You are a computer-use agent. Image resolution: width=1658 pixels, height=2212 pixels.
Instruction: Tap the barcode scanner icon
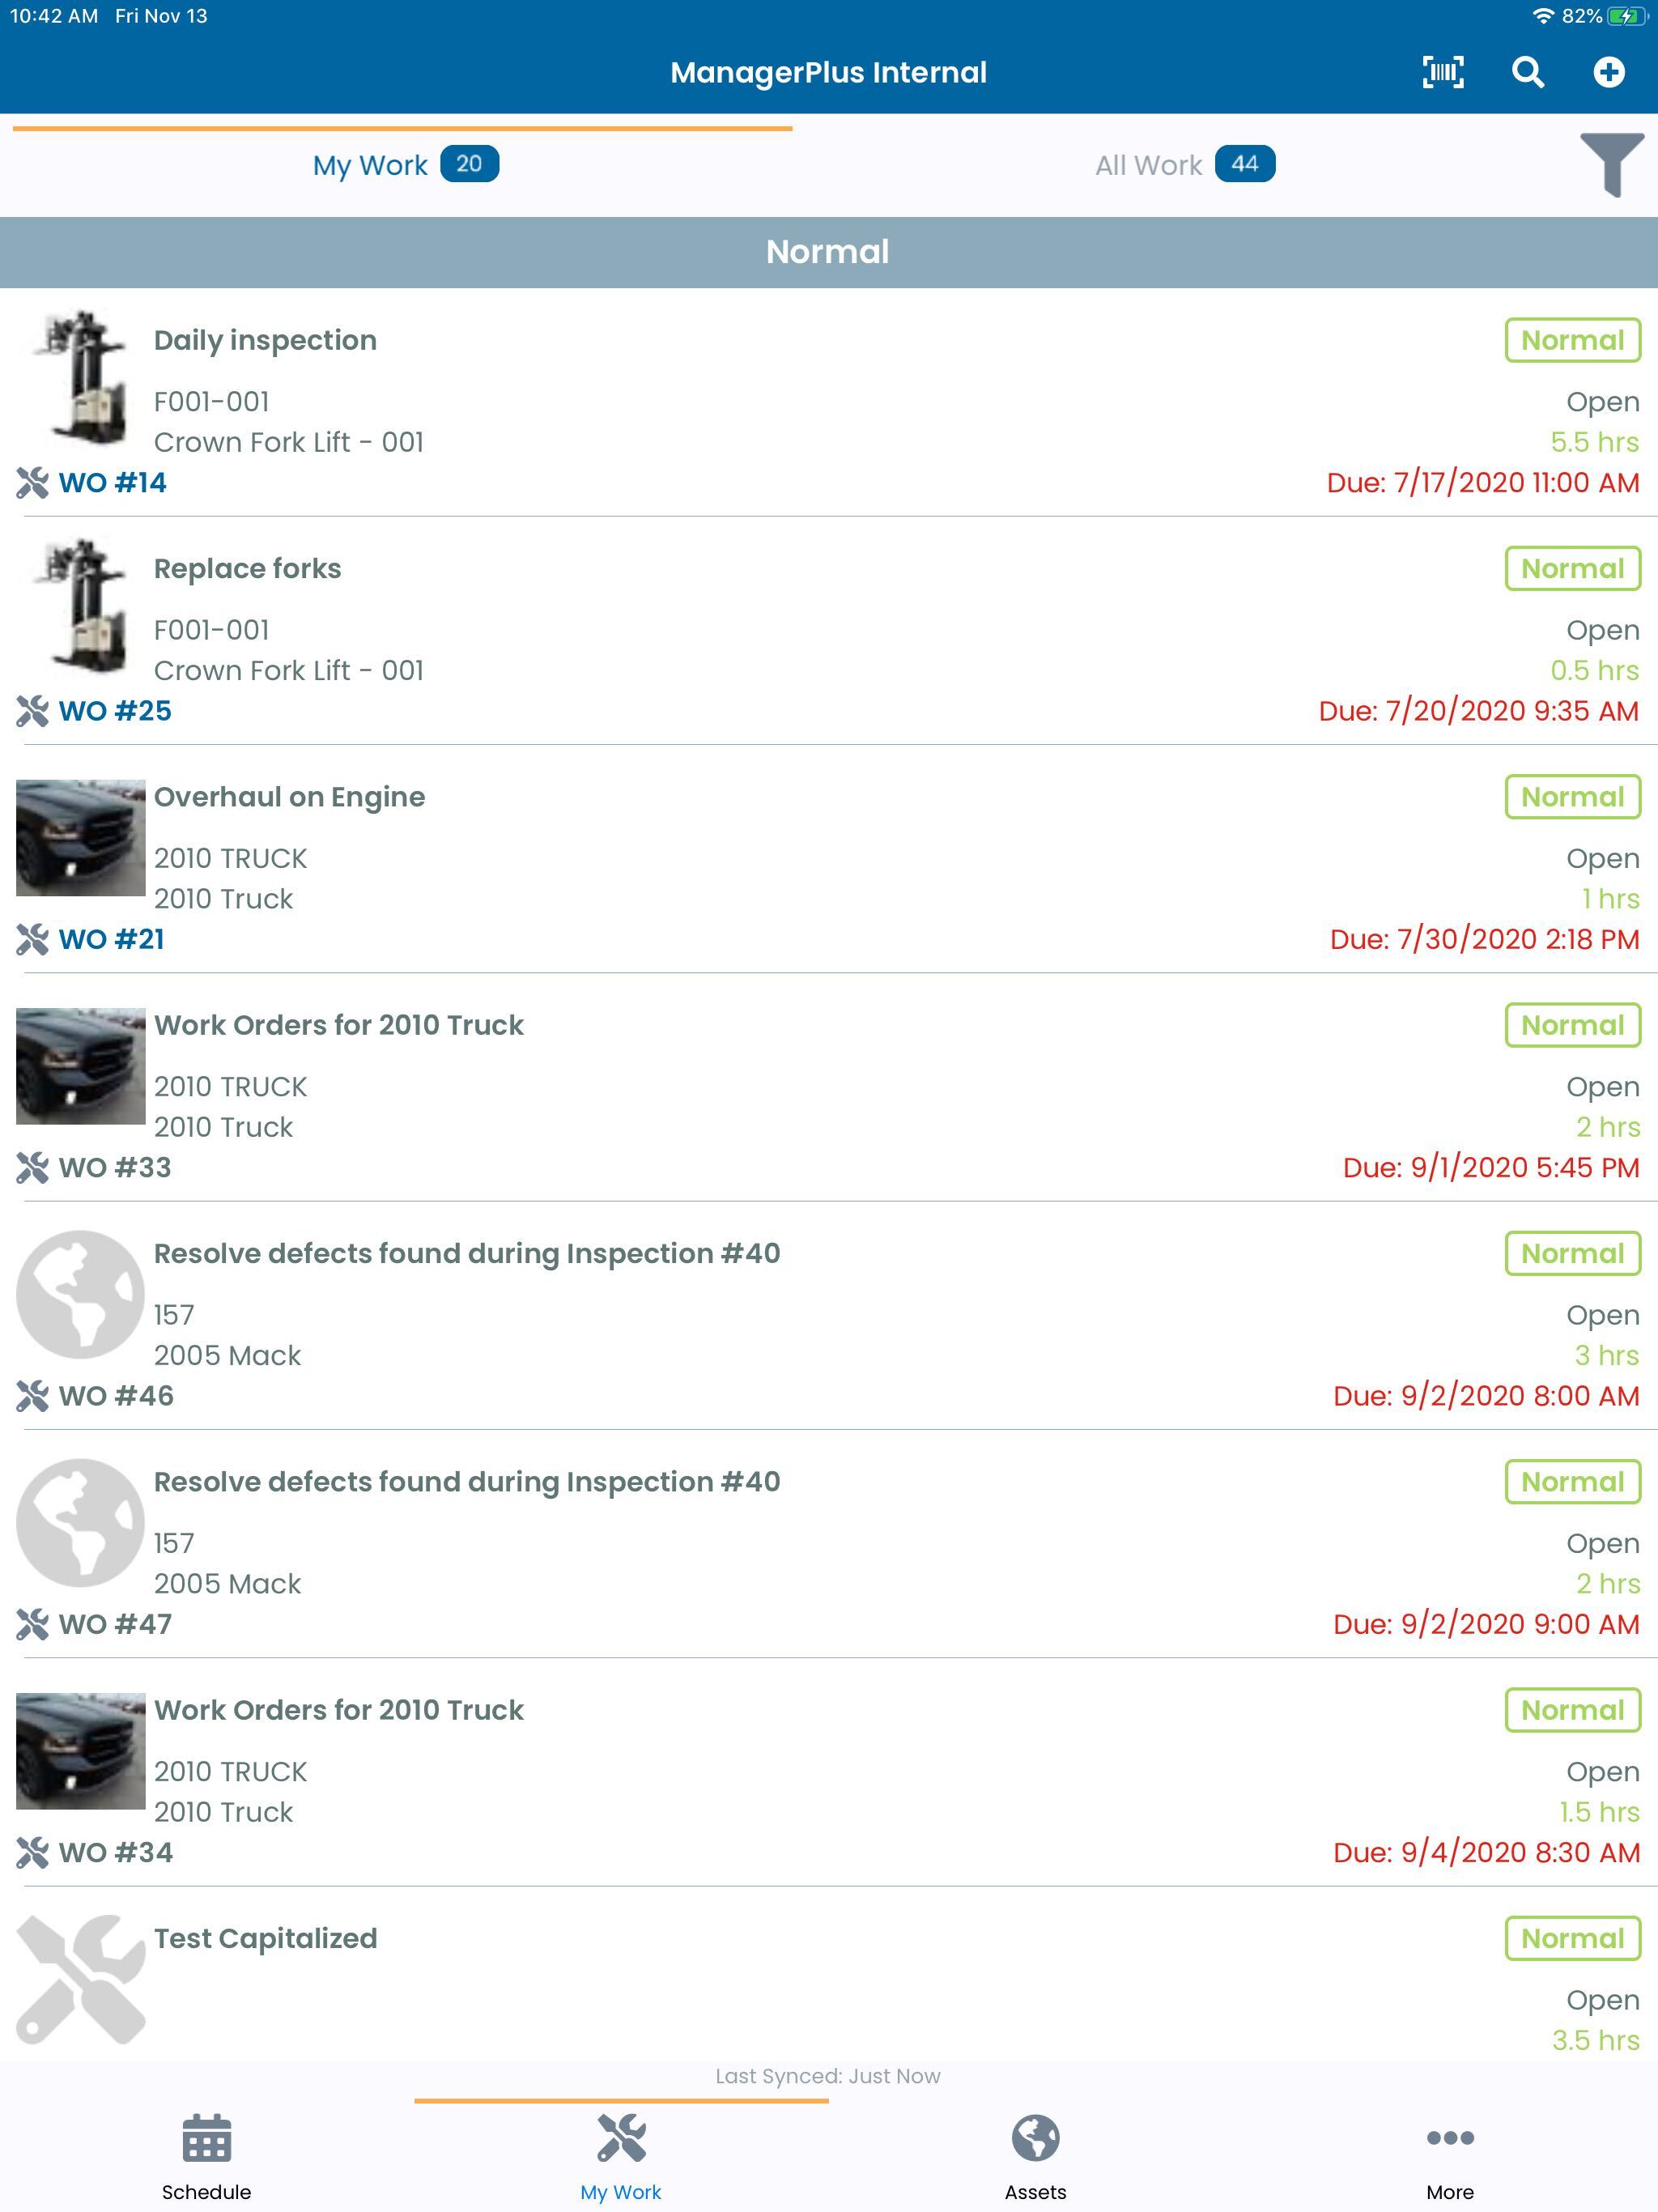coord(1442,72)
